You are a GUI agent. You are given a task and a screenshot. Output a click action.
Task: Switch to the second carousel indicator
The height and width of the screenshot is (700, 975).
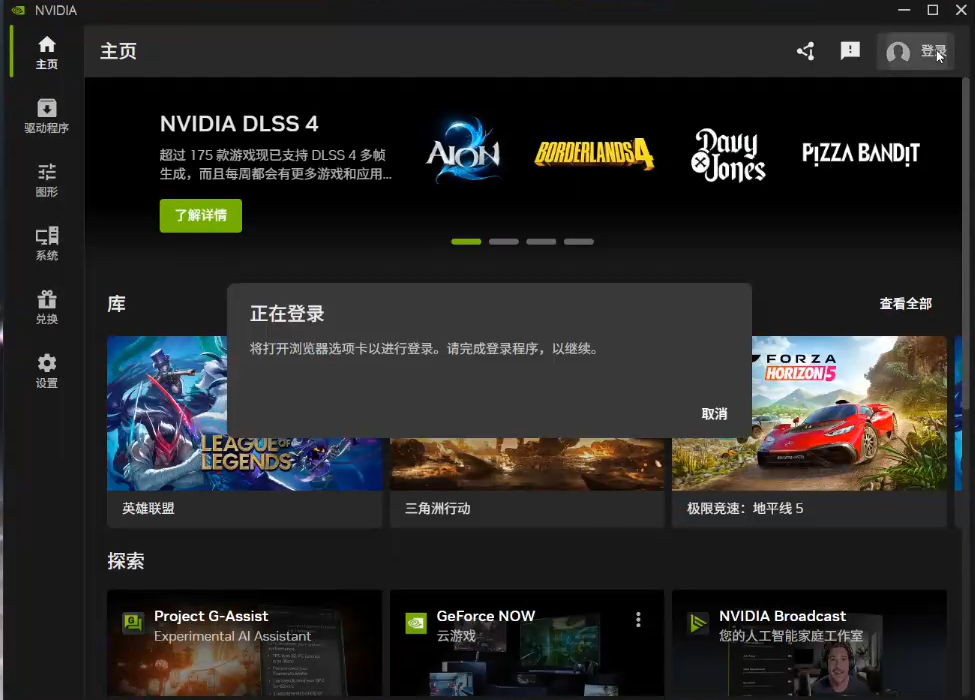504,242
